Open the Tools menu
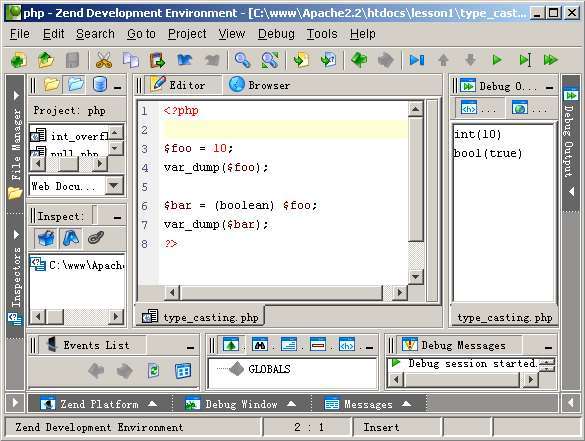 (x=322, y=34)
